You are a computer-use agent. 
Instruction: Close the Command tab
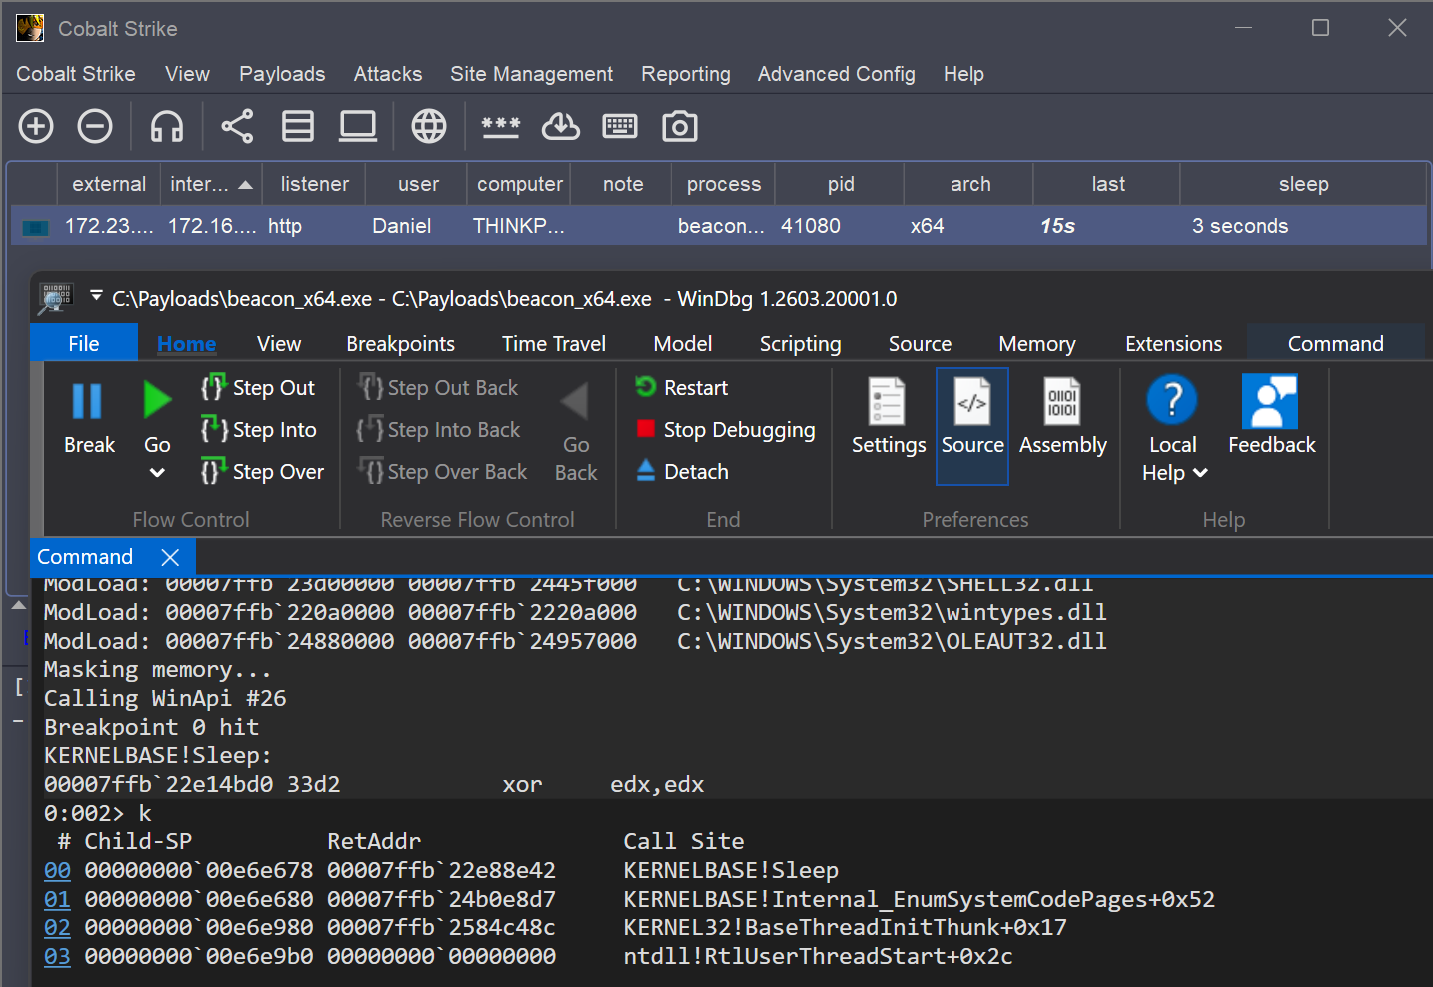pos(170,557)
